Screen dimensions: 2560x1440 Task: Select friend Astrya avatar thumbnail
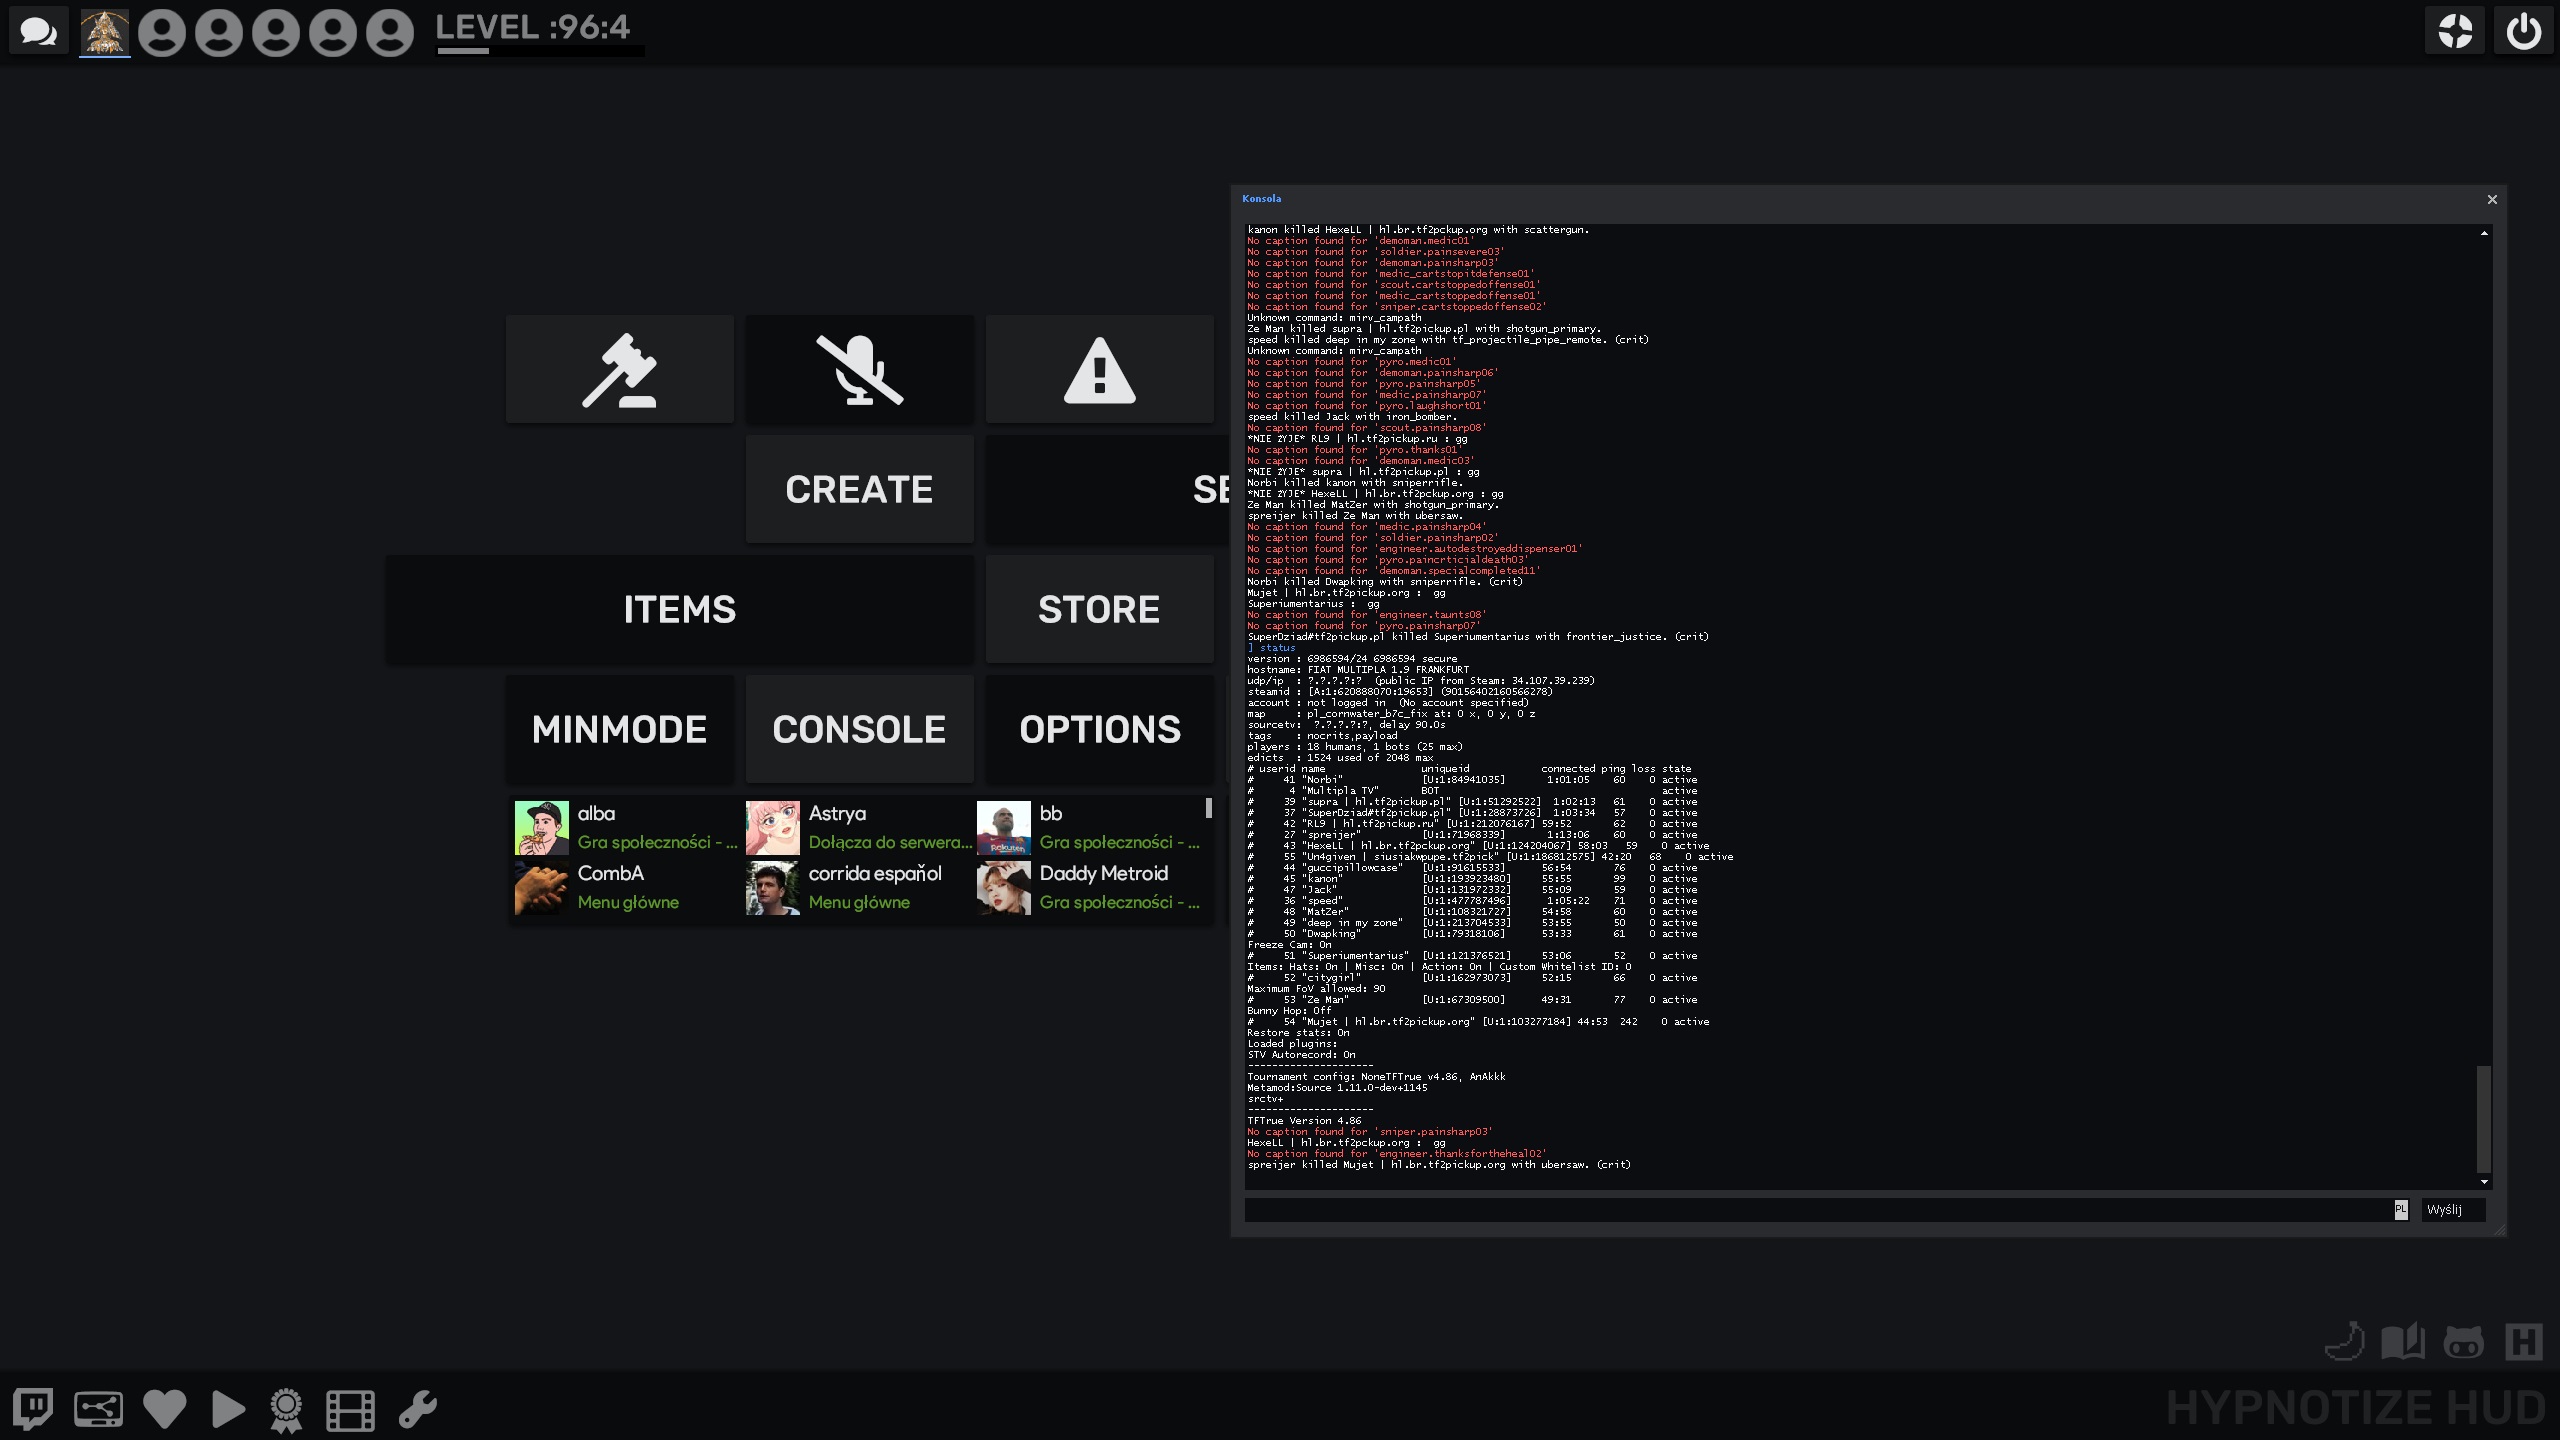tap(772, 828)
